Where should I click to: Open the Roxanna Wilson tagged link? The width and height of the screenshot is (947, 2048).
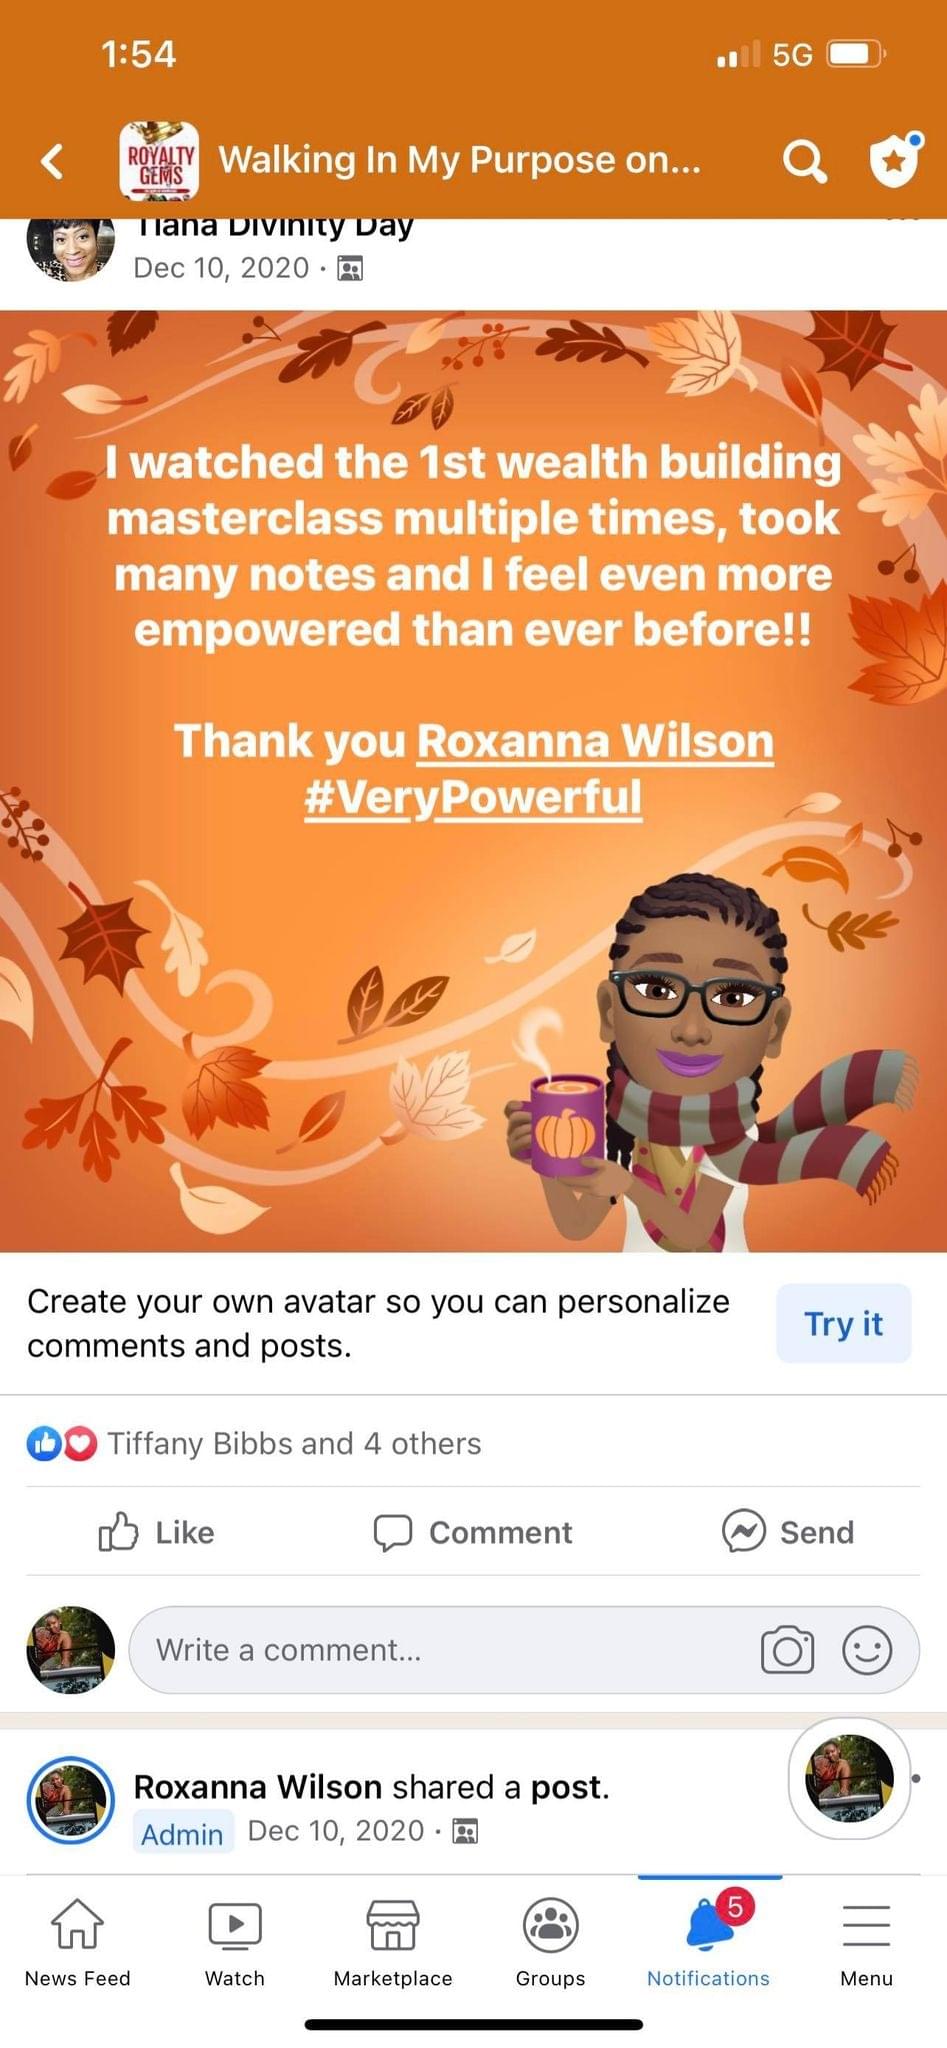click(595, 741)
